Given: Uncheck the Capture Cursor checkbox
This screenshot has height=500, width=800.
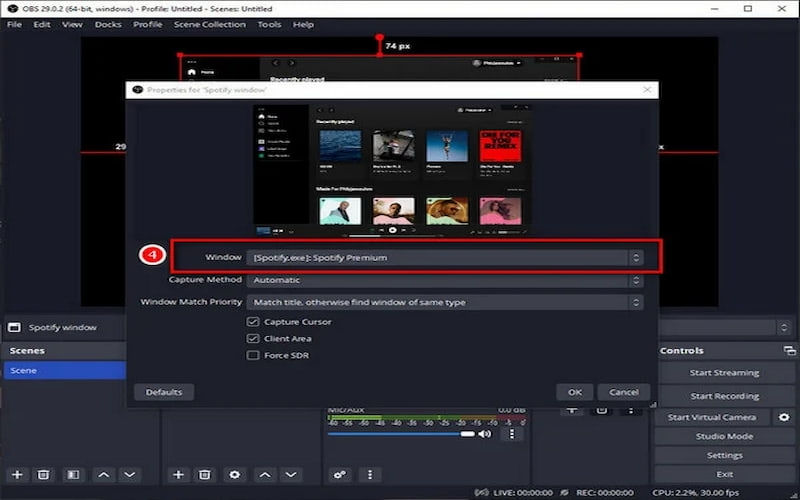Looking at the screenshot, I should [253, 322].
